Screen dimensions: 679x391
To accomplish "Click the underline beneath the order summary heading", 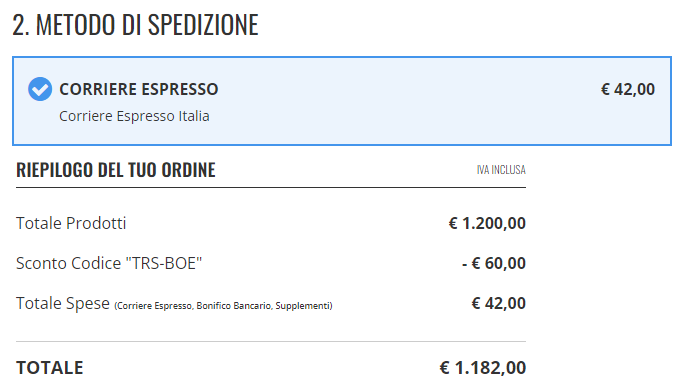I will click(x=271, y=187).
